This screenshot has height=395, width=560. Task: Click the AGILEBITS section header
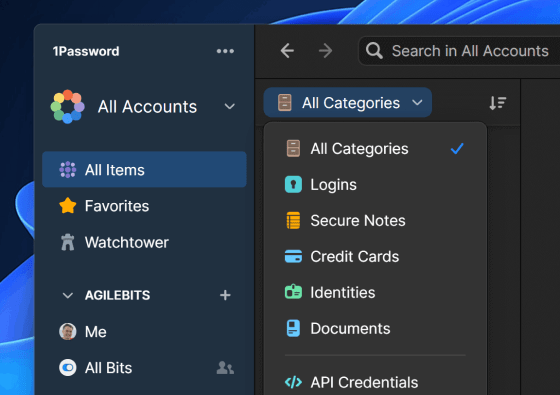[x=118, y=295]
